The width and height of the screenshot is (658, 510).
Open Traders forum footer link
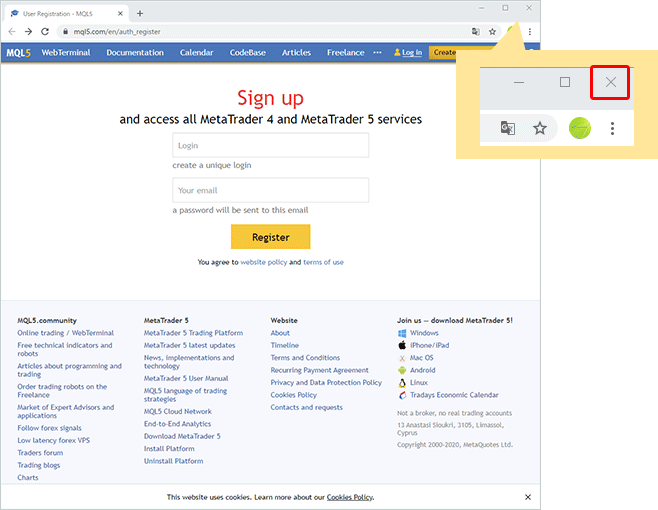[x=40, y=453]
